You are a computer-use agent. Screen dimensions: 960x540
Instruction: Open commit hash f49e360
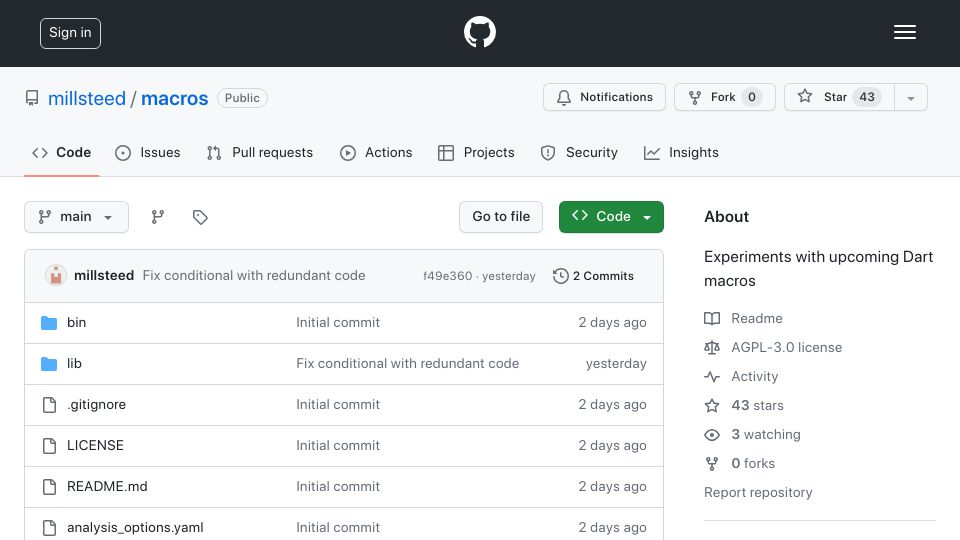pyautogui.click(x=448, y=276)
